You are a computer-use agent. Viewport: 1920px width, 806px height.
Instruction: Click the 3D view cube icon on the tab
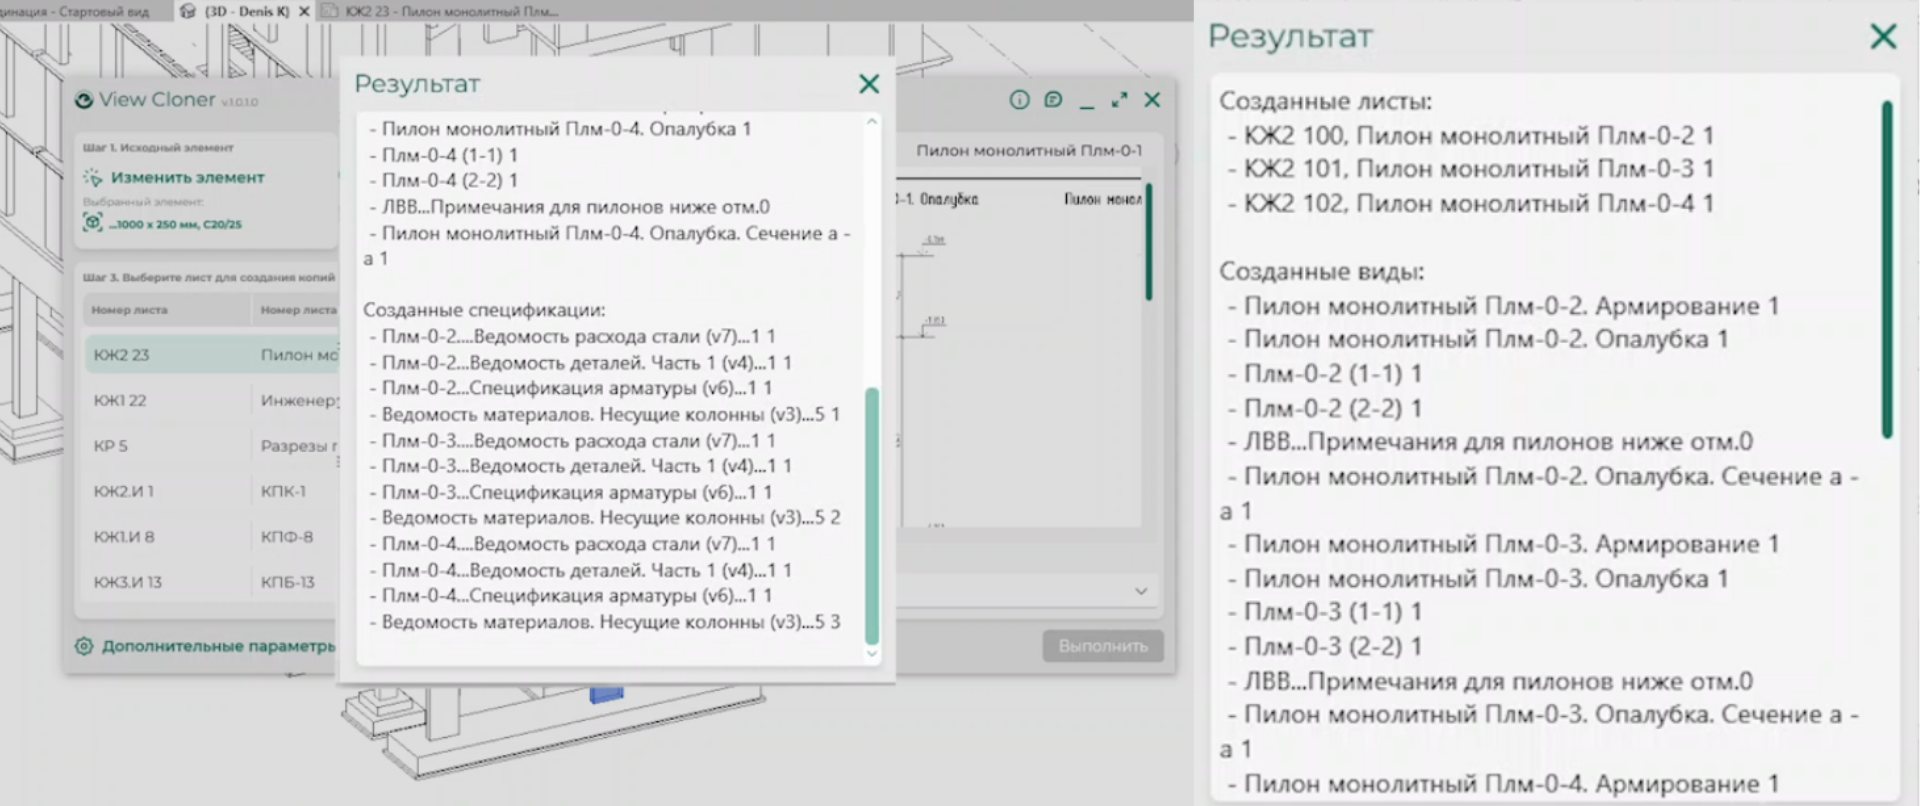point(188,11)
